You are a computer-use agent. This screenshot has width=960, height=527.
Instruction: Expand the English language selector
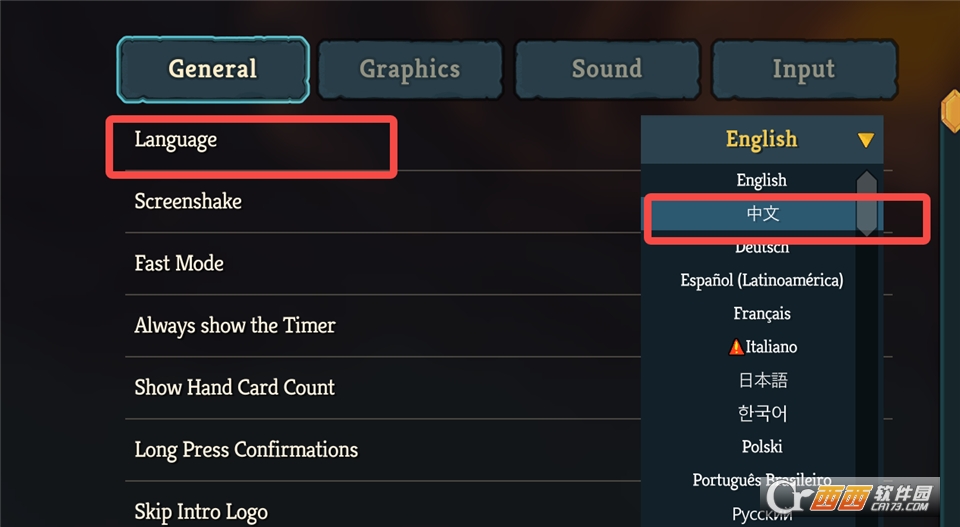point(760,140)
